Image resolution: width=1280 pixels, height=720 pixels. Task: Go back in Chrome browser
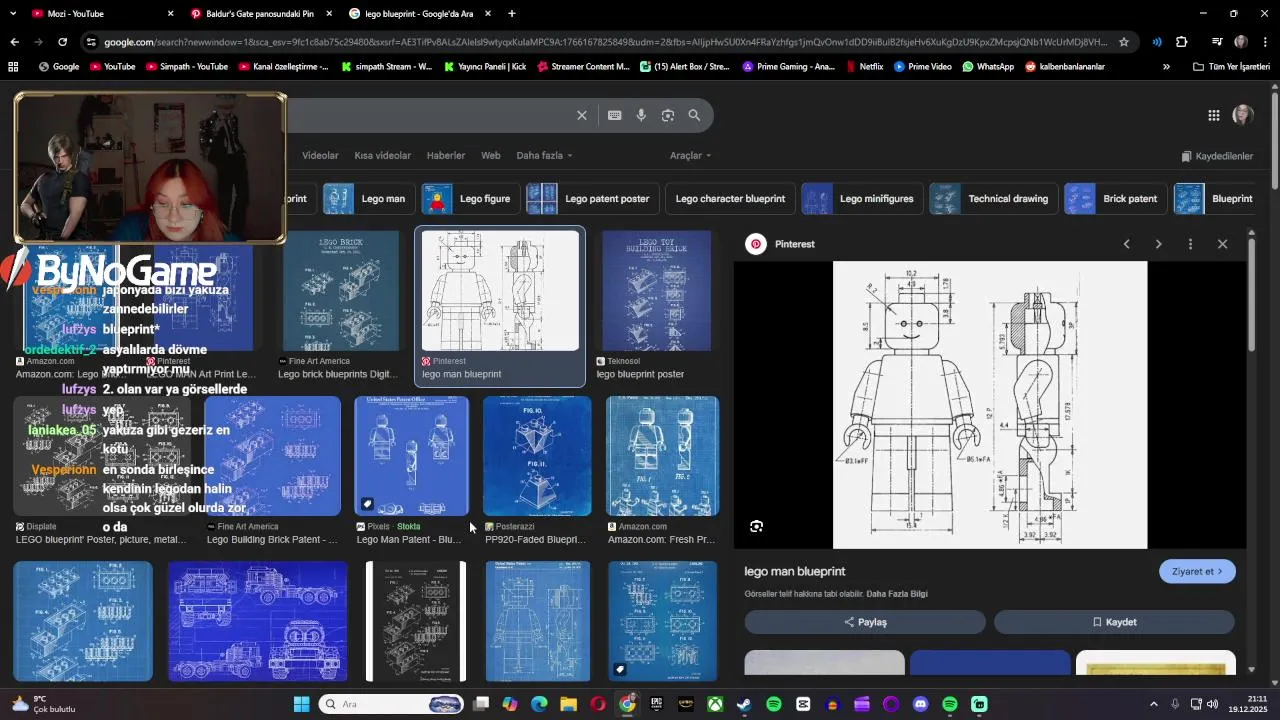point(14,42)
